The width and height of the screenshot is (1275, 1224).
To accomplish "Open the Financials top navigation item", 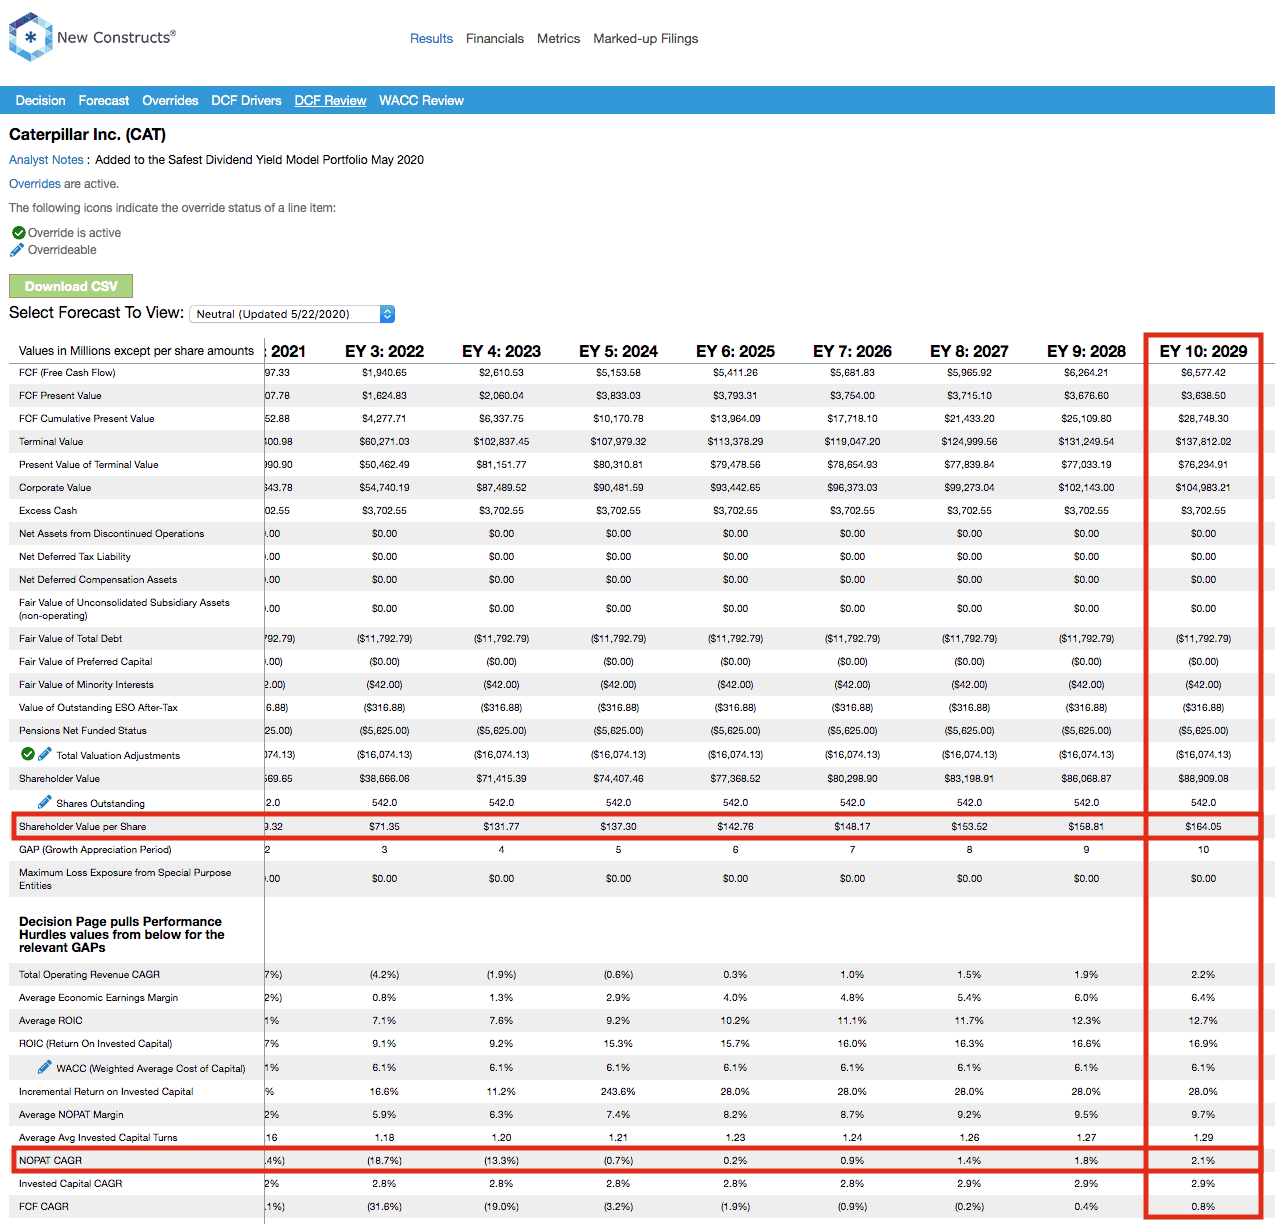I will coord(495,39).
